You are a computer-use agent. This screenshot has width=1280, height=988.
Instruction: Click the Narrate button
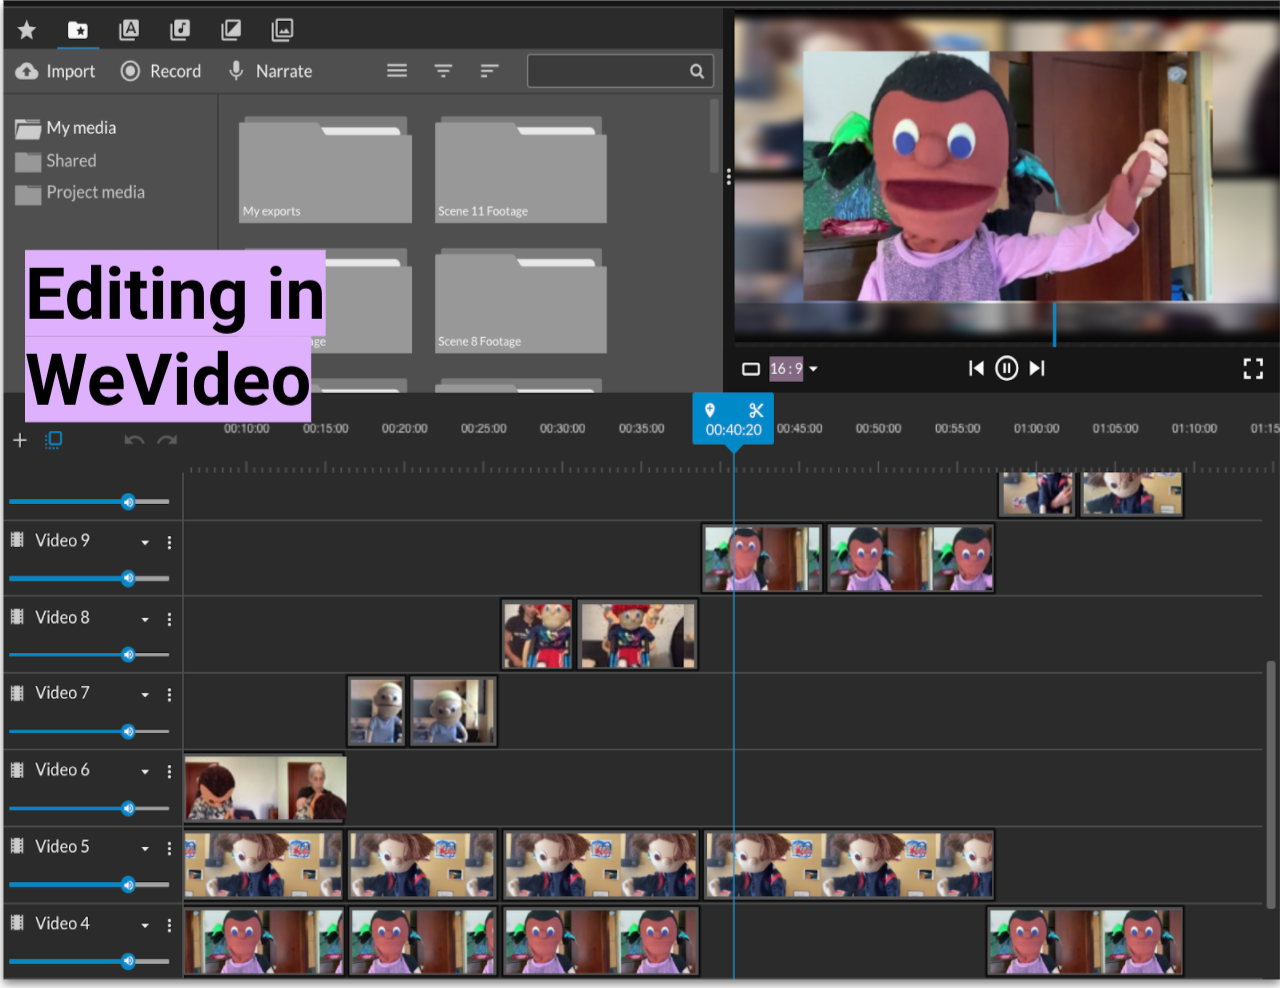[271, 71]
